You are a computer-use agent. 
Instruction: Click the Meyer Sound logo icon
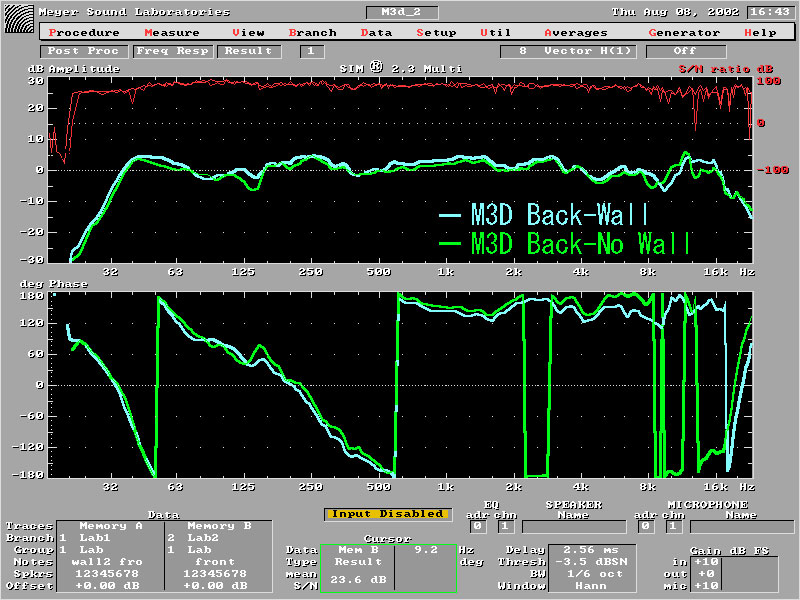coord(19,19)
